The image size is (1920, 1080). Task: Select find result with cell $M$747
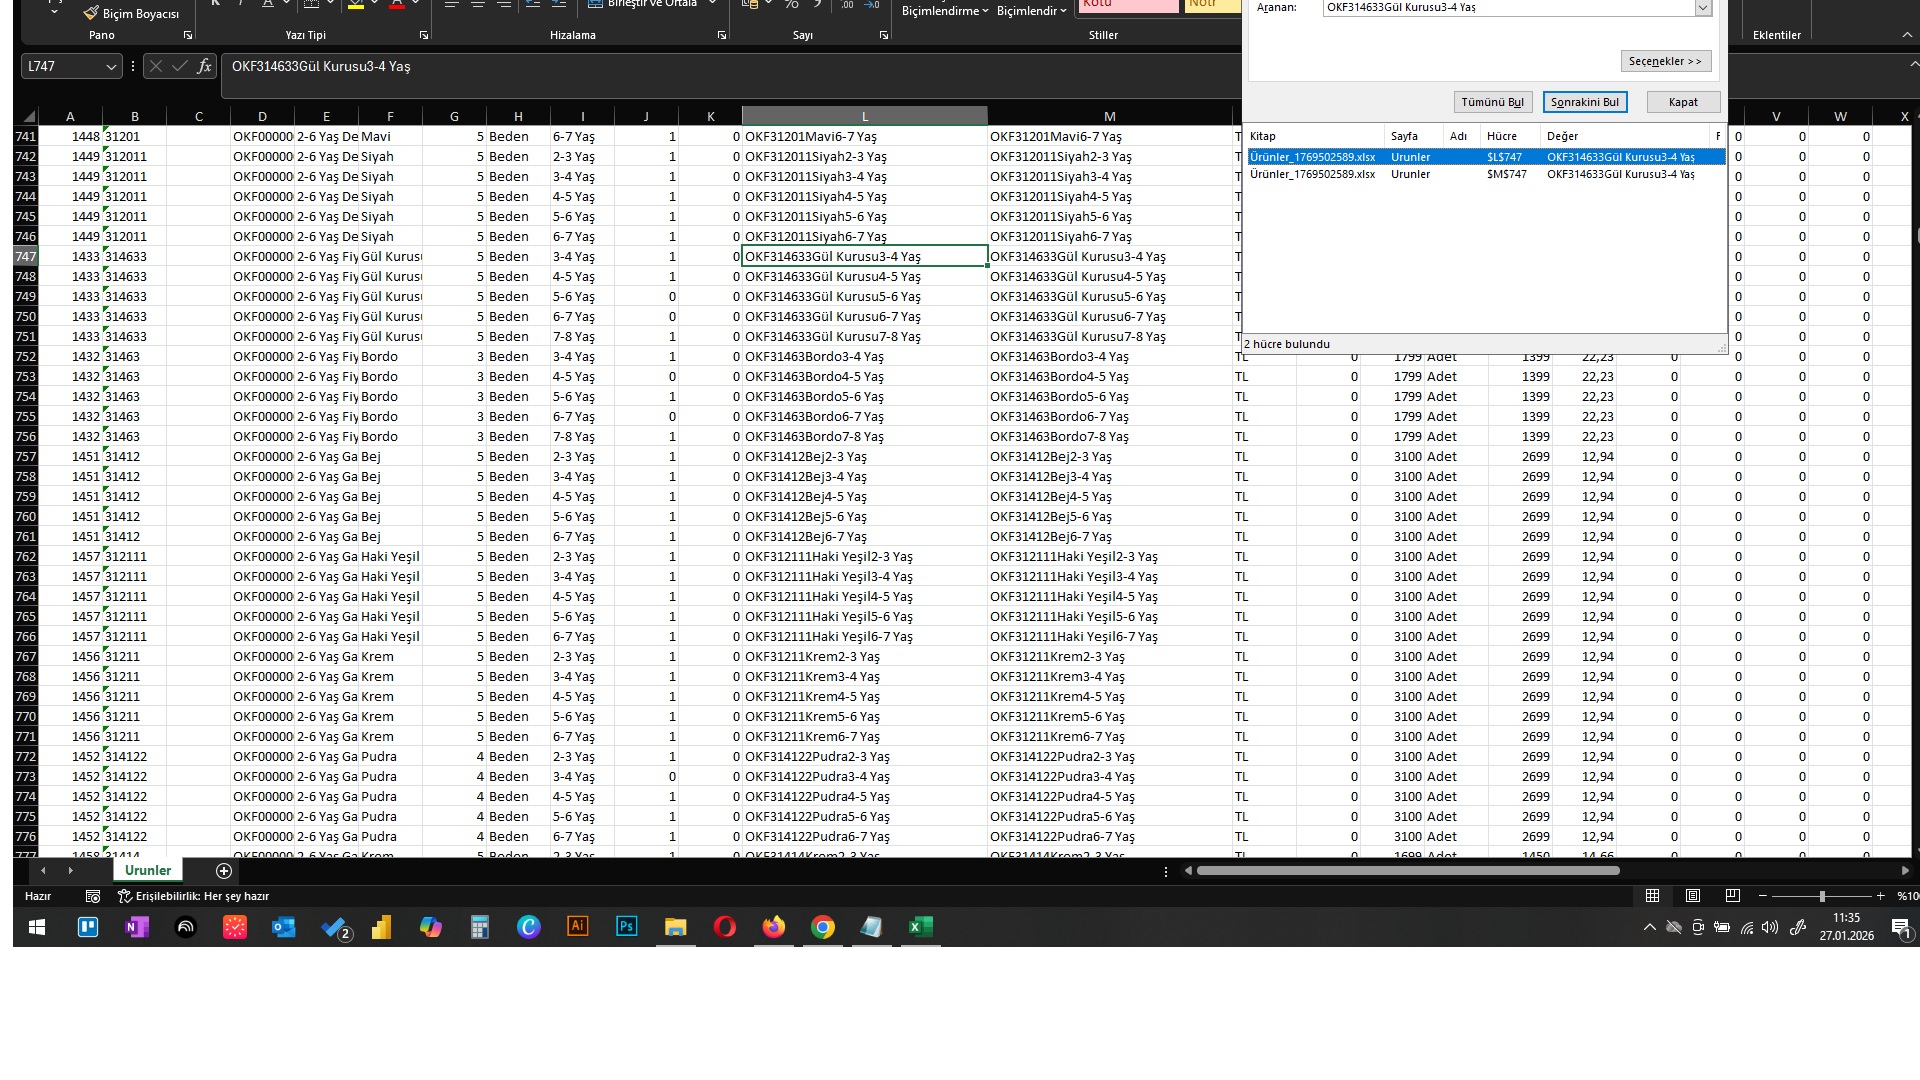click(x=1486, y=174)
